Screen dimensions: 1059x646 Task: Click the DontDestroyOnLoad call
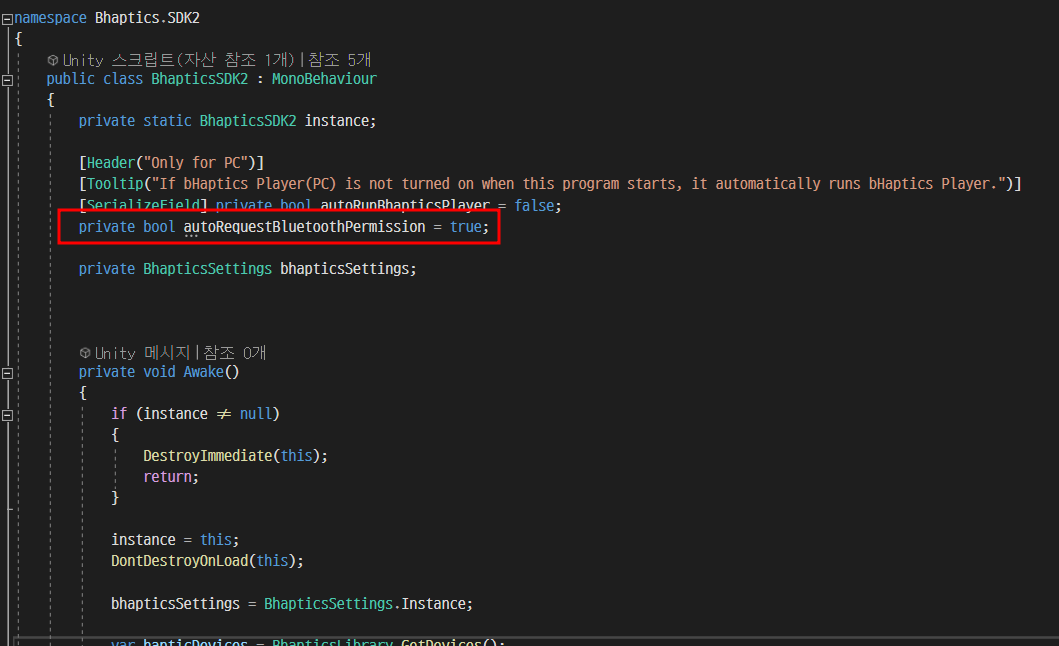[207, 560]
